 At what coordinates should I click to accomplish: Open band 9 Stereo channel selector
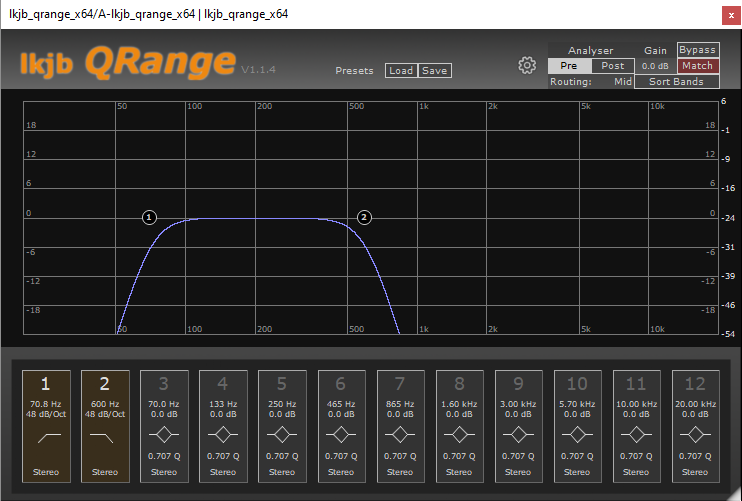coord(518,472)
